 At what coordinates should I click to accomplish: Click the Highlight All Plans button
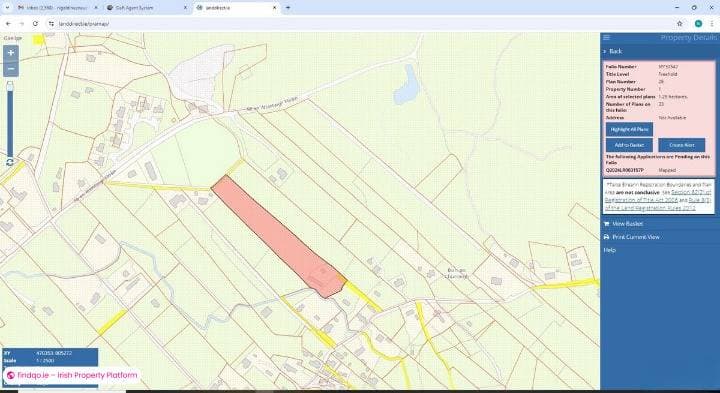coord(629,129)
